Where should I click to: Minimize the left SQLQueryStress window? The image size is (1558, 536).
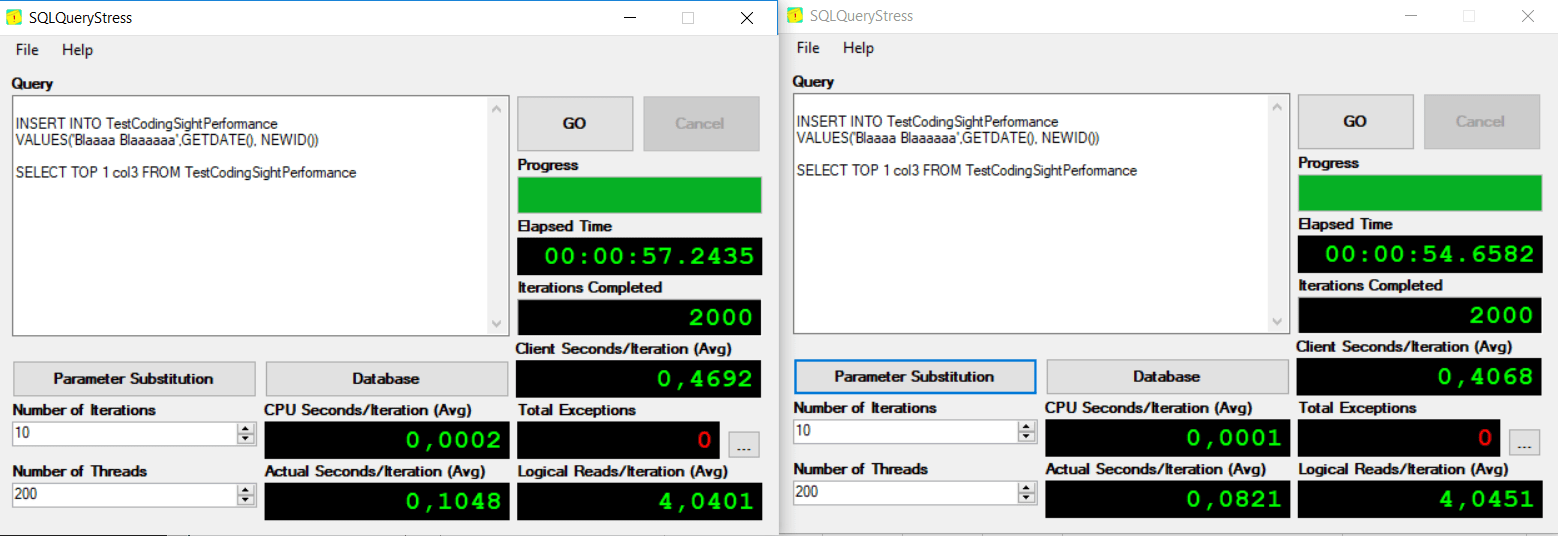click(630, 18)
